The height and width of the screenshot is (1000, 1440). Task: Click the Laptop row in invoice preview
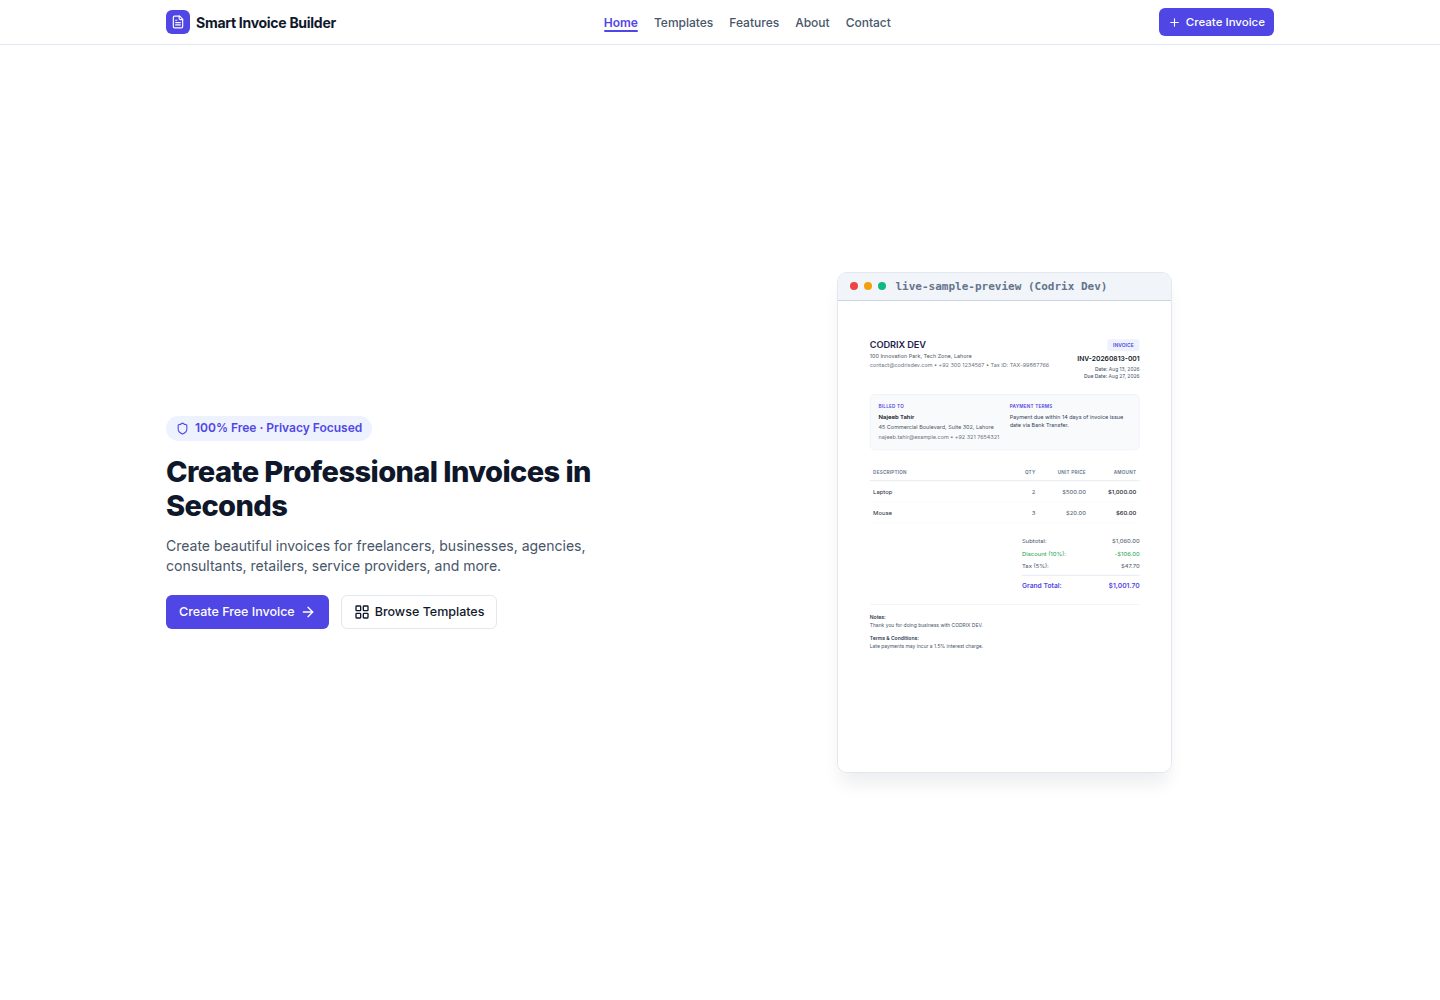[1004, 492]
